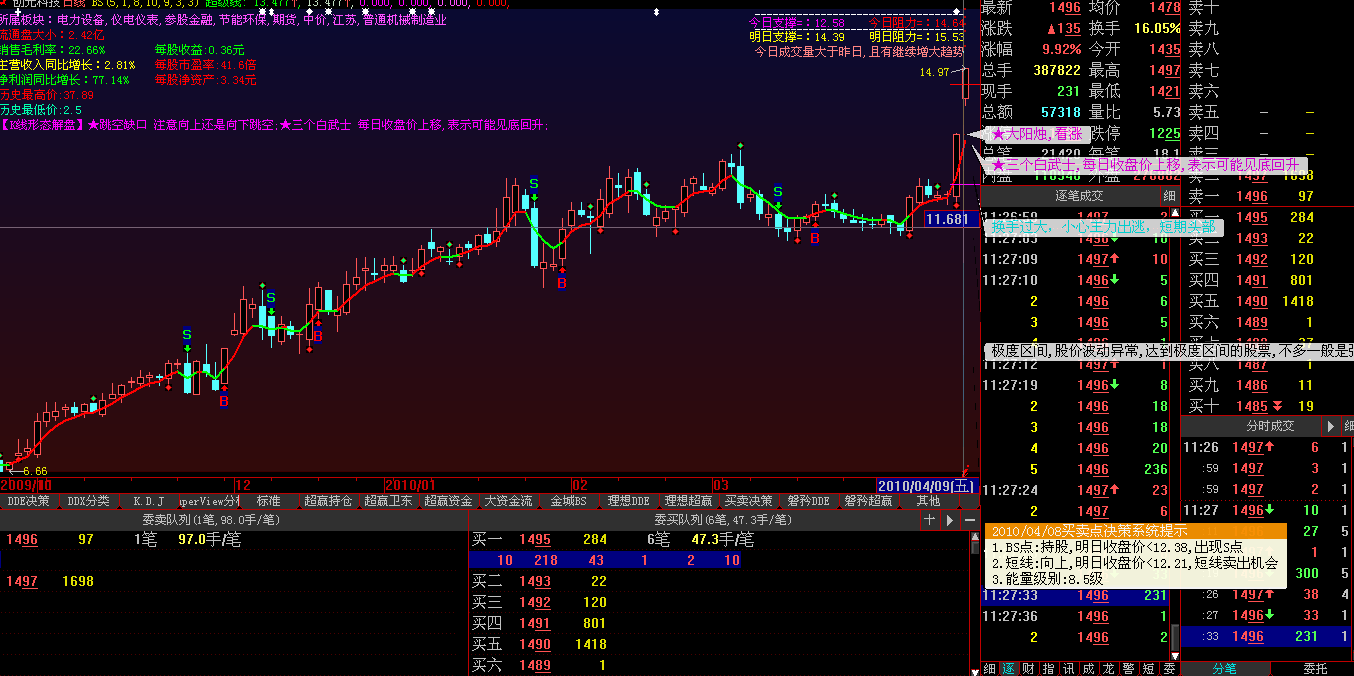
Task: Click the minus button in buy-queue header
Action: point(970,520)
